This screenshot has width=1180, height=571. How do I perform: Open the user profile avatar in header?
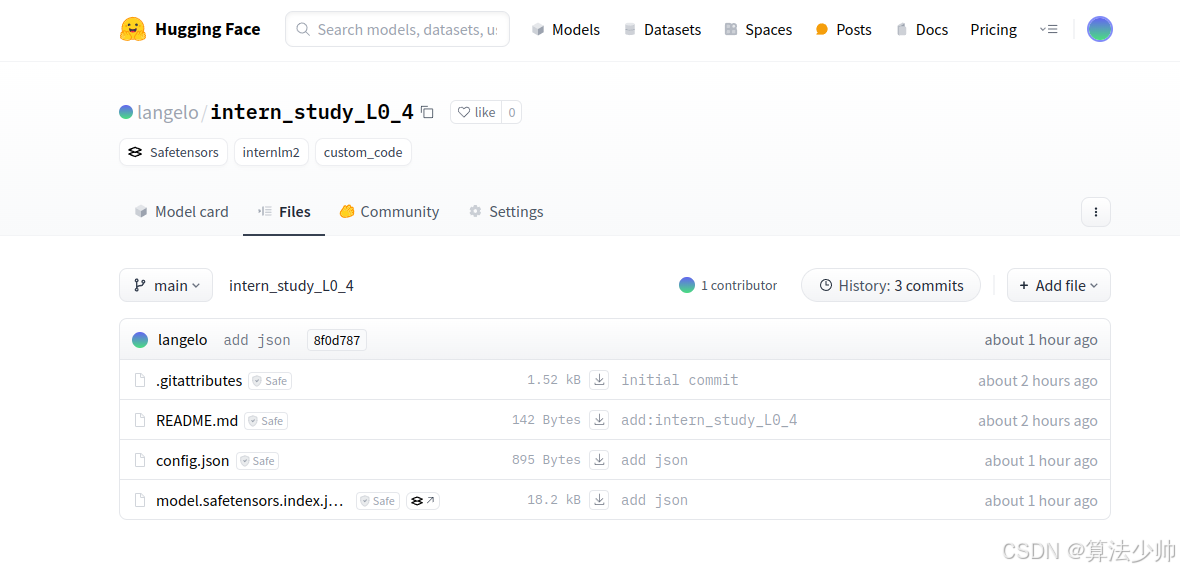click(1099, 29)
